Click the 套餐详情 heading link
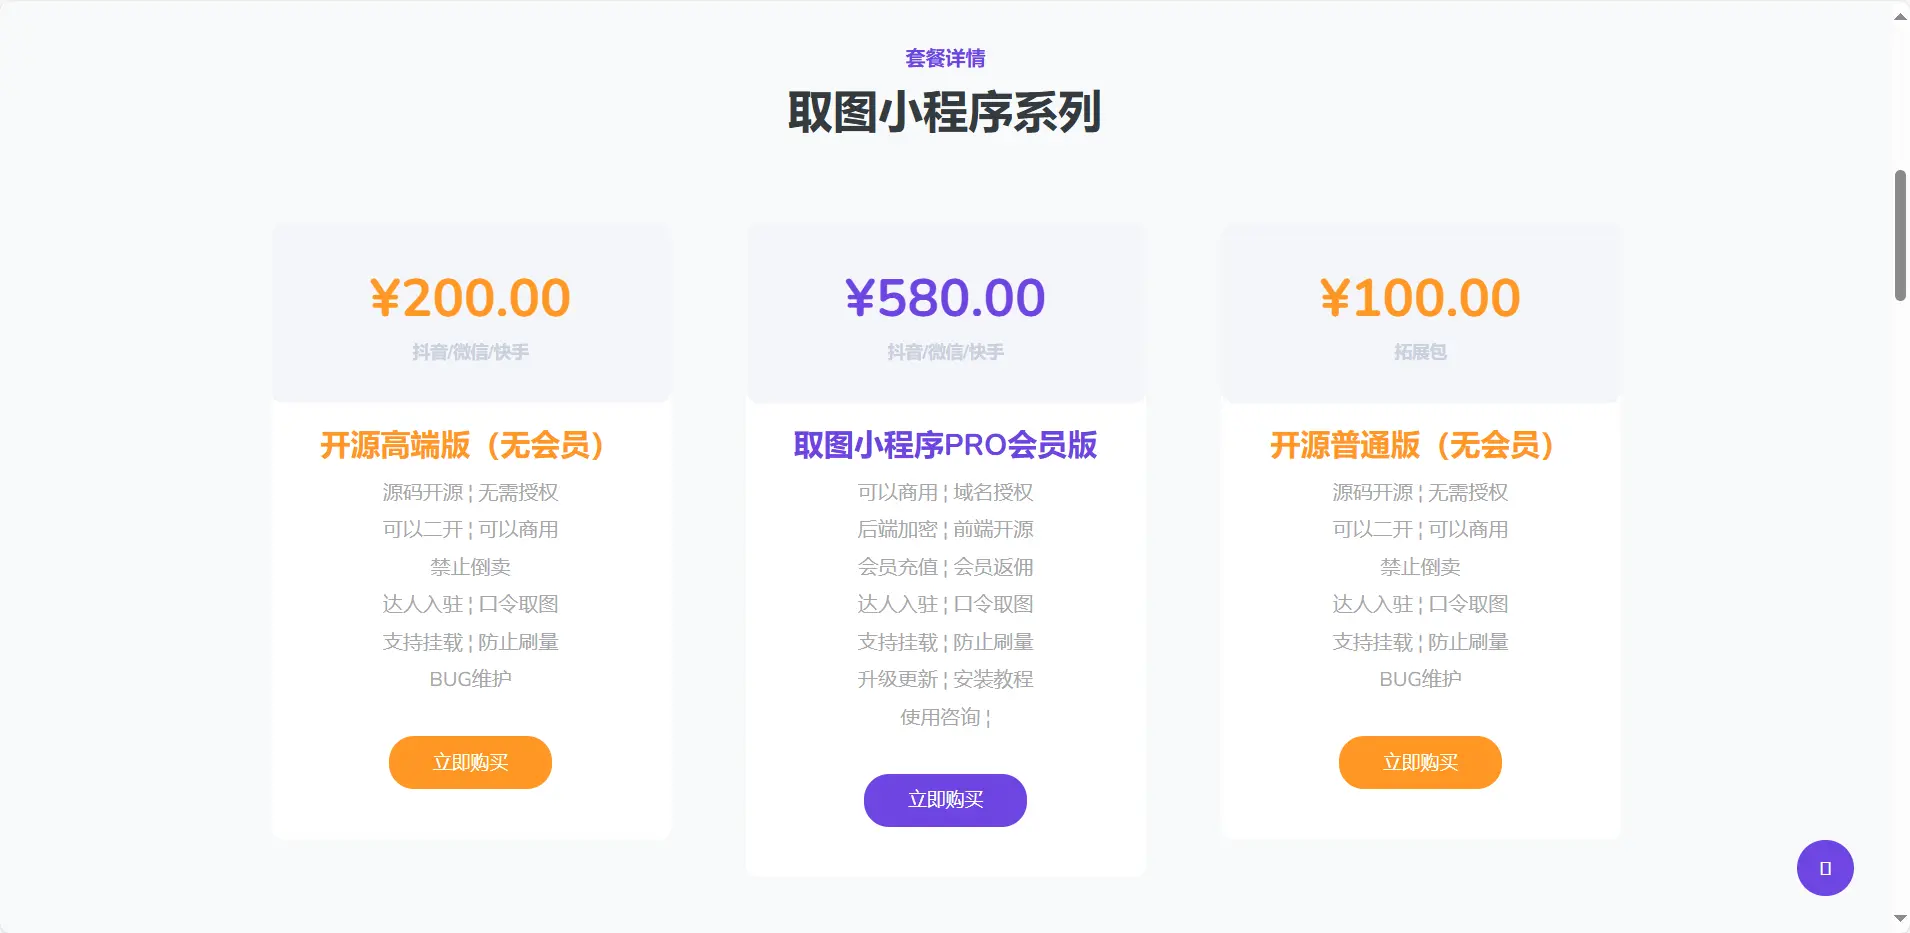The width and height of the screenshot is (1910, 933). (x=944, y=58)
